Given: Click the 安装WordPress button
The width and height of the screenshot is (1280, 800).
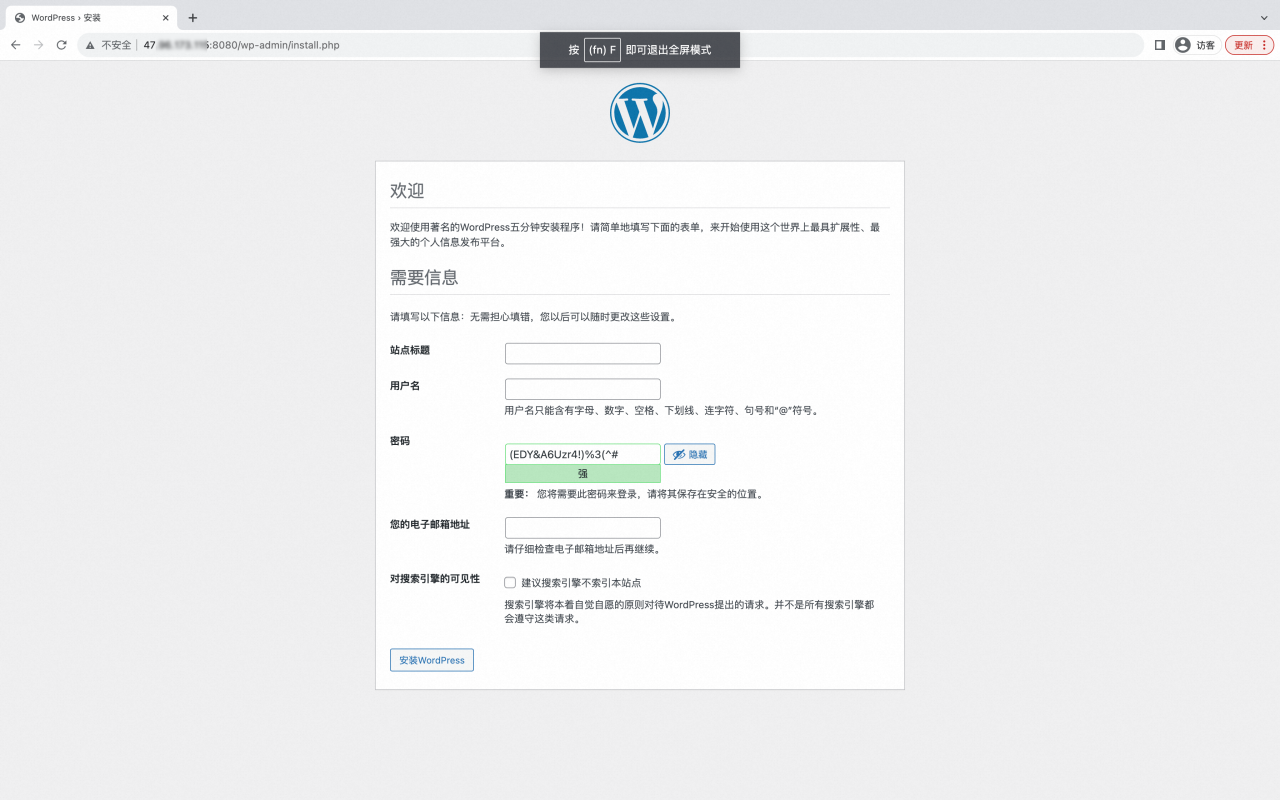Looking at the screenshot, I should tap(431, 659).
